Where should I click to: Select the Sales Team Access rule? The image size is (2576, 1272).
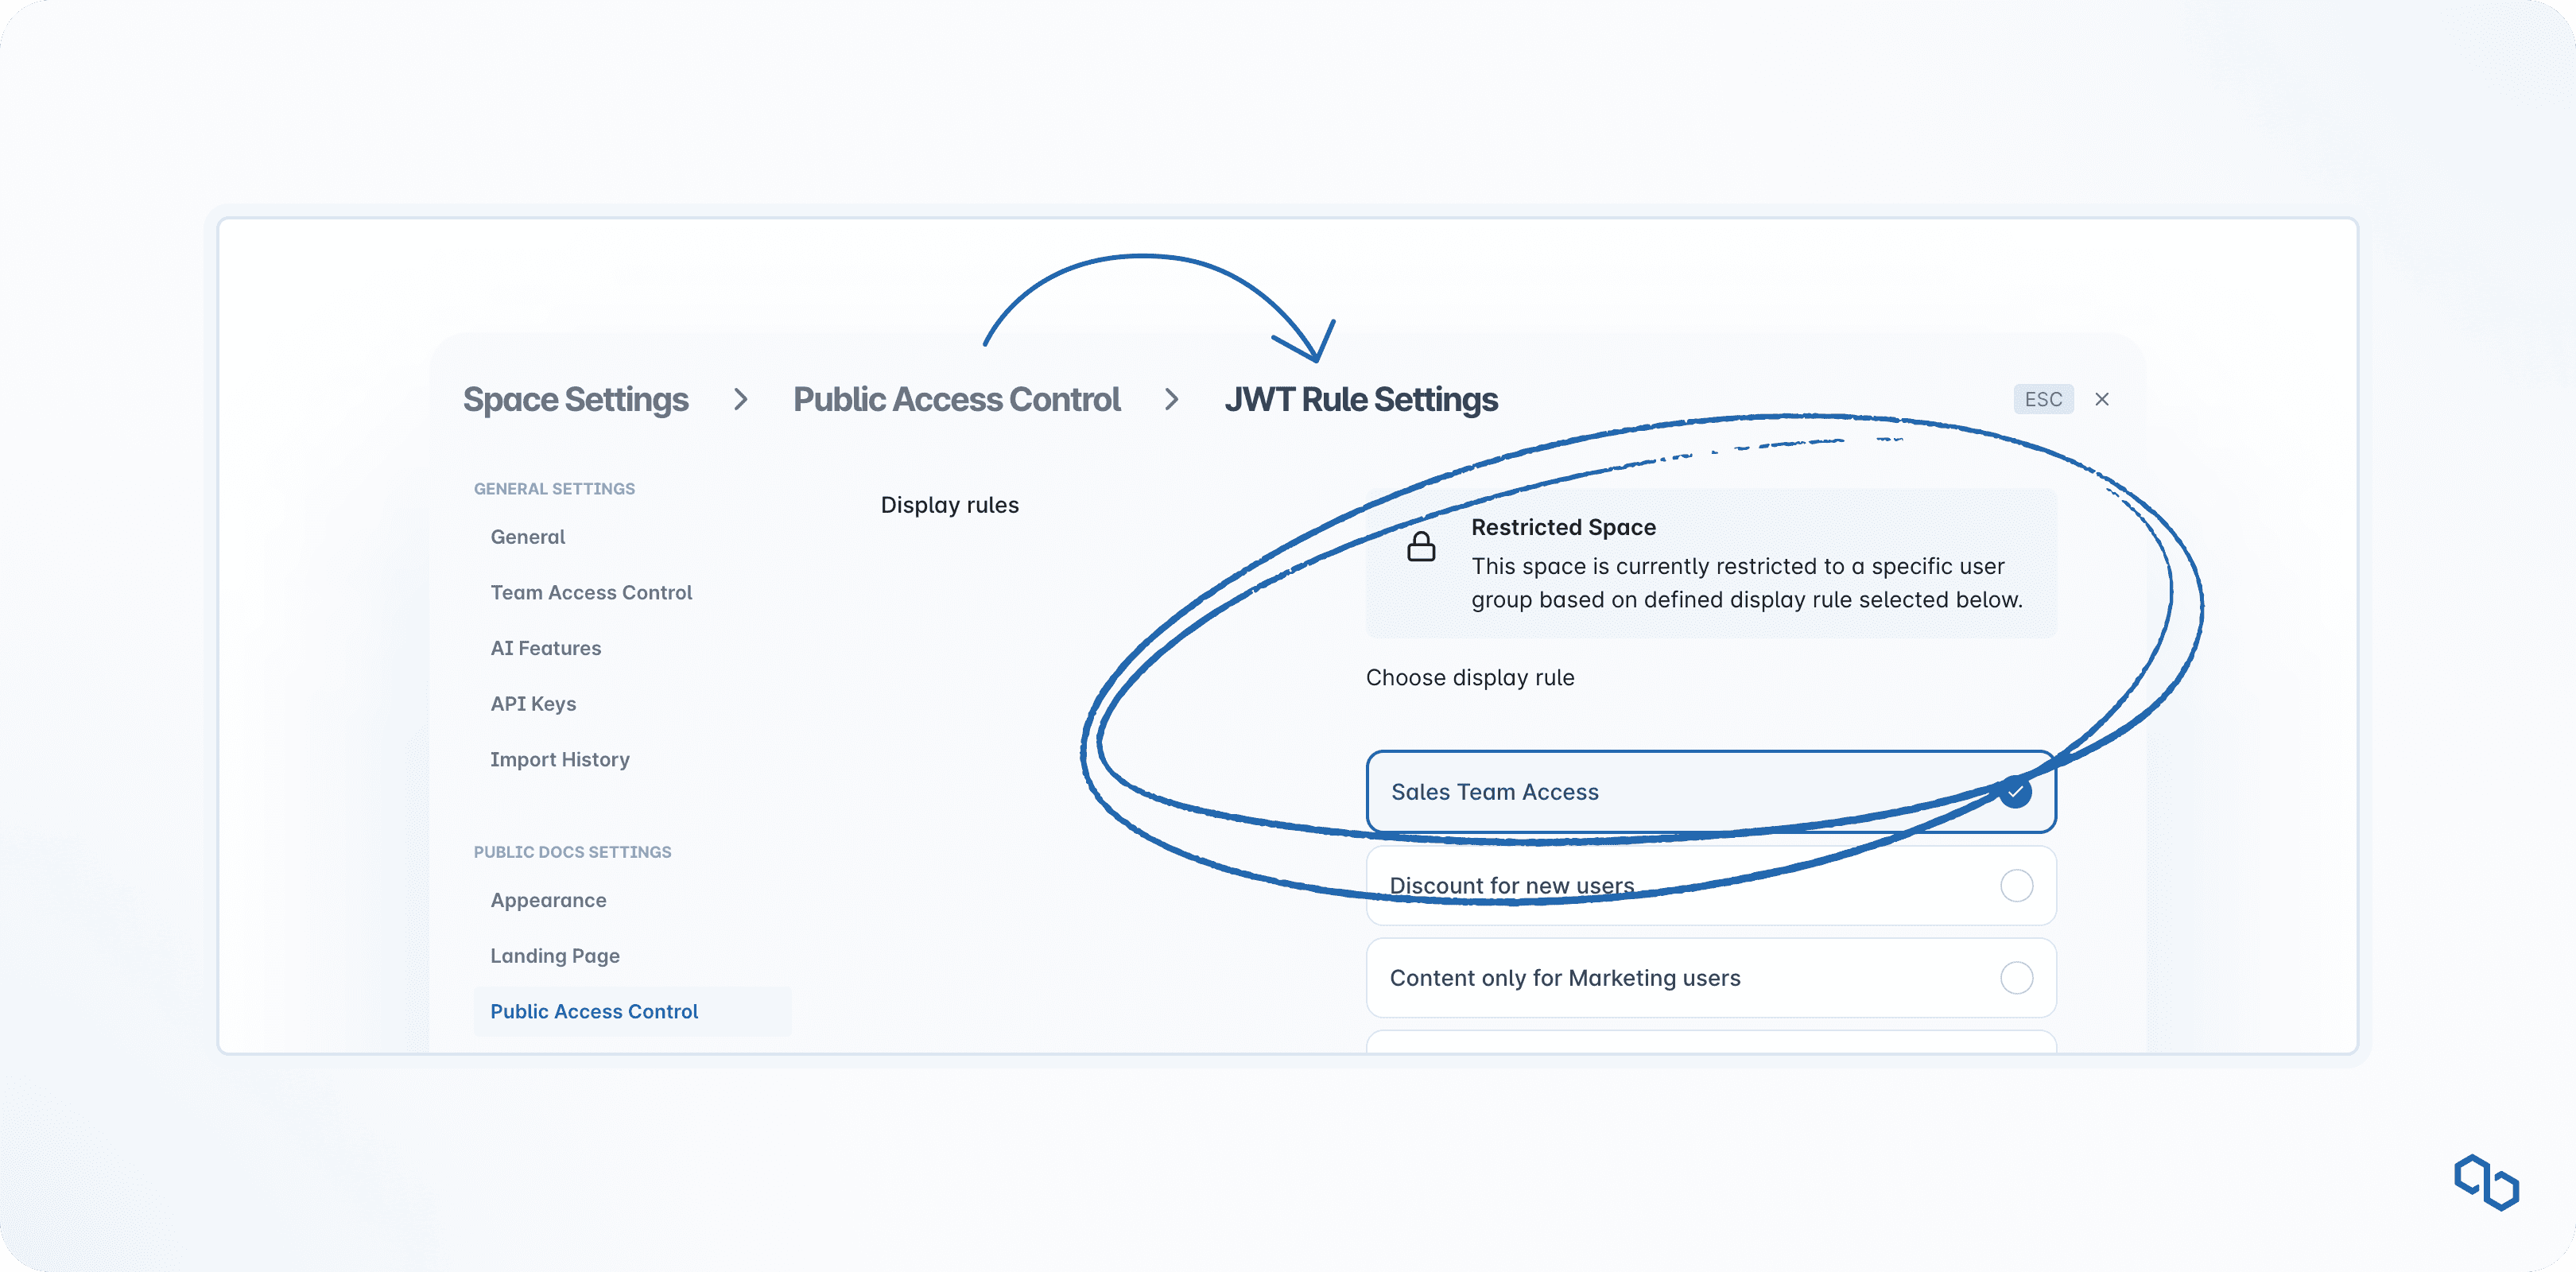[x=1710, y=791]
